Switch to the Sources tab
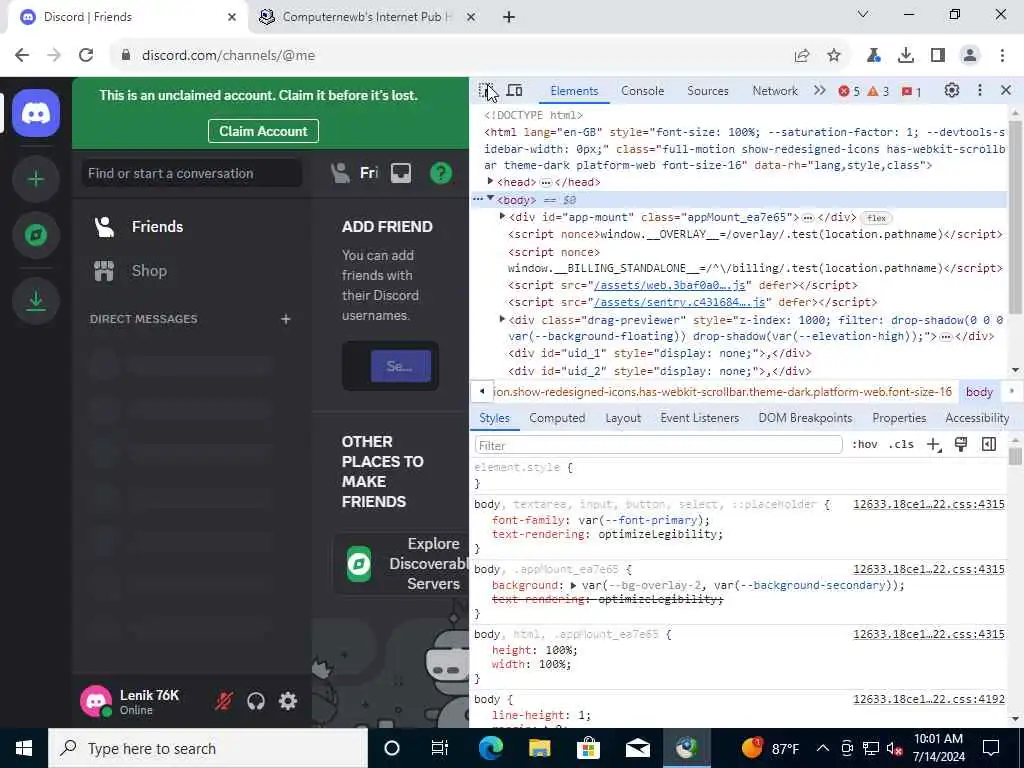 707,91
